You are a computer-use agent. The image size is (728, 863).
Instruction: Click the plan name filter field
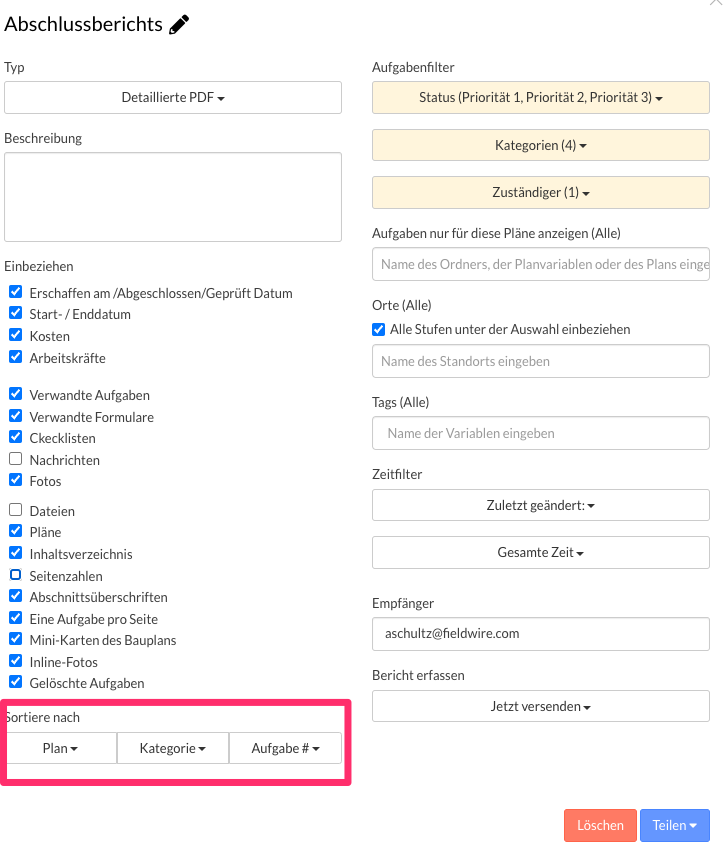541,265
